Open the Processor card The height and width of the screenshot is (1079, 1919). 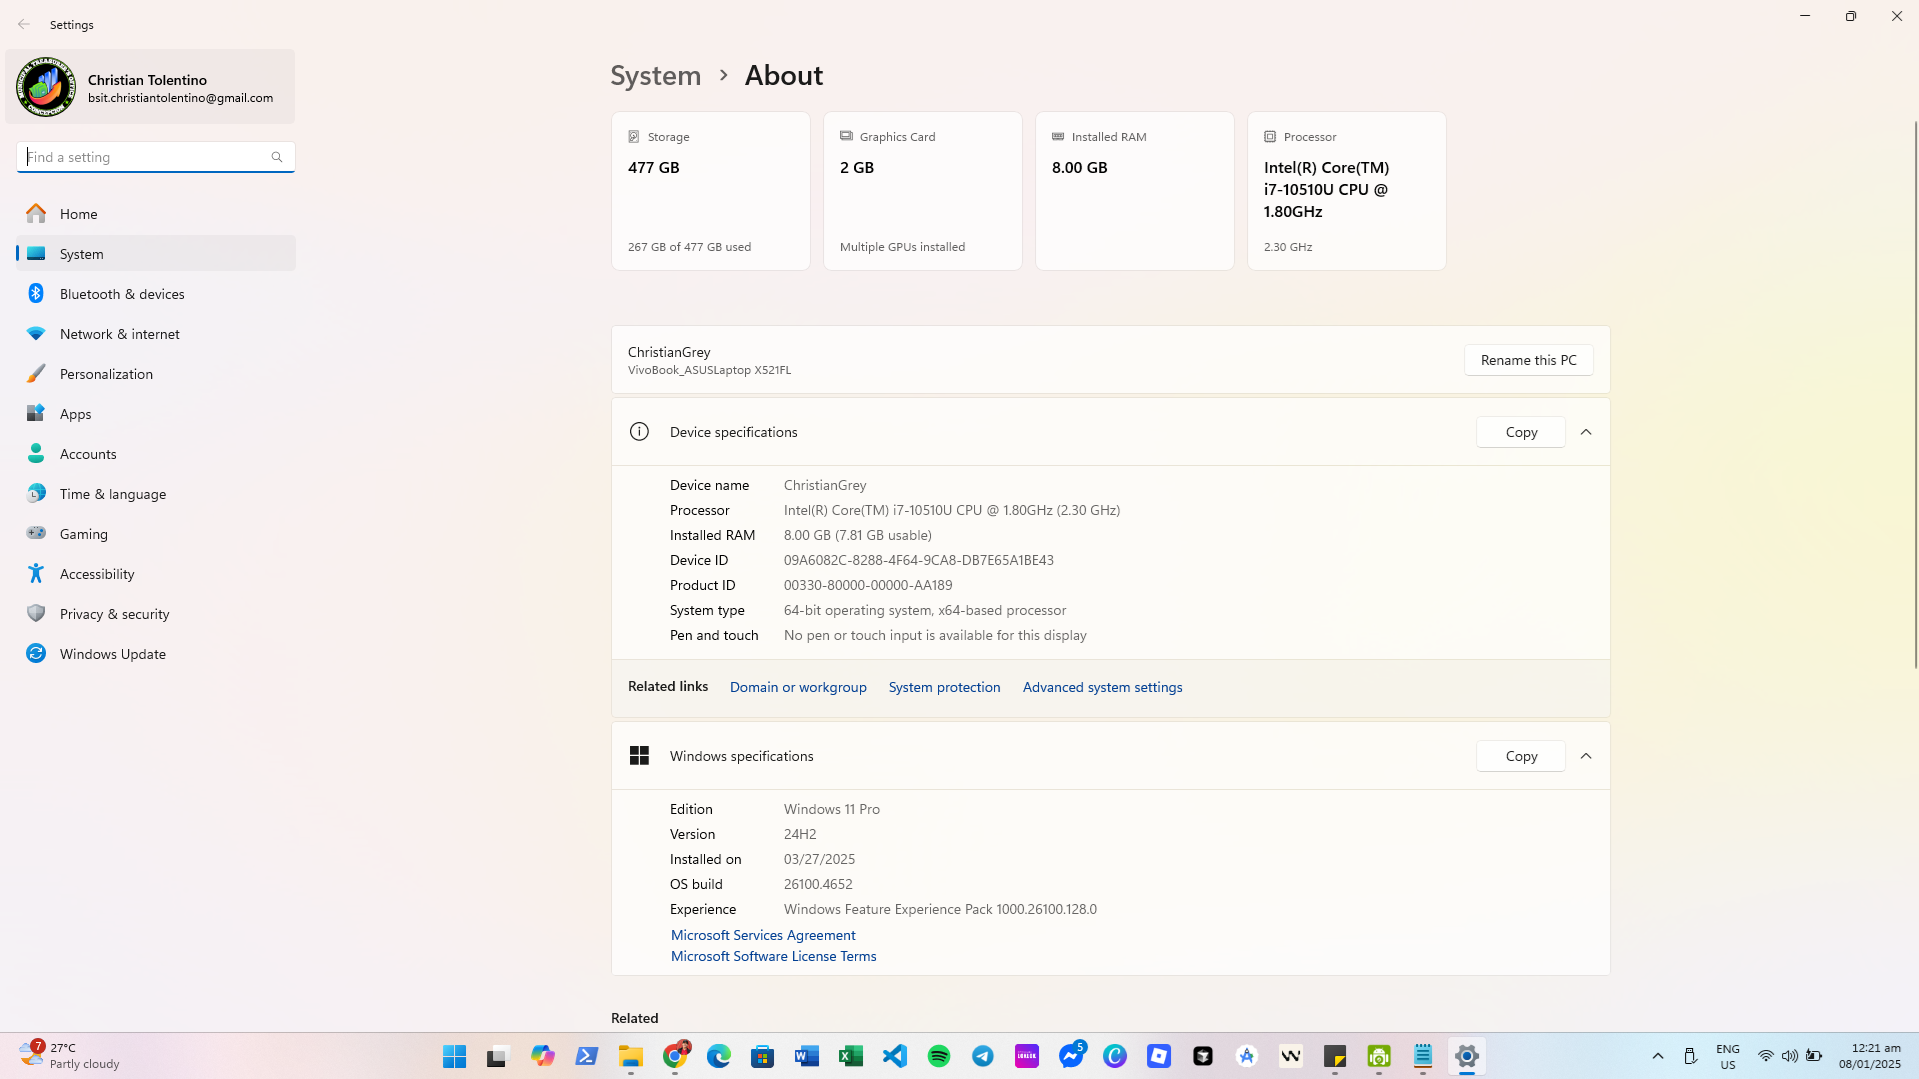[x=1347, y=191]
